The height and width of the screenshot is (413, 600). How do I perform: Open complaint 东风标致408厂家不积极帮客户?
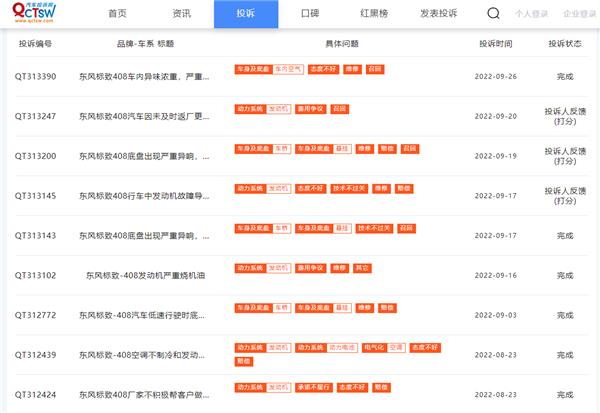[144, 395]
